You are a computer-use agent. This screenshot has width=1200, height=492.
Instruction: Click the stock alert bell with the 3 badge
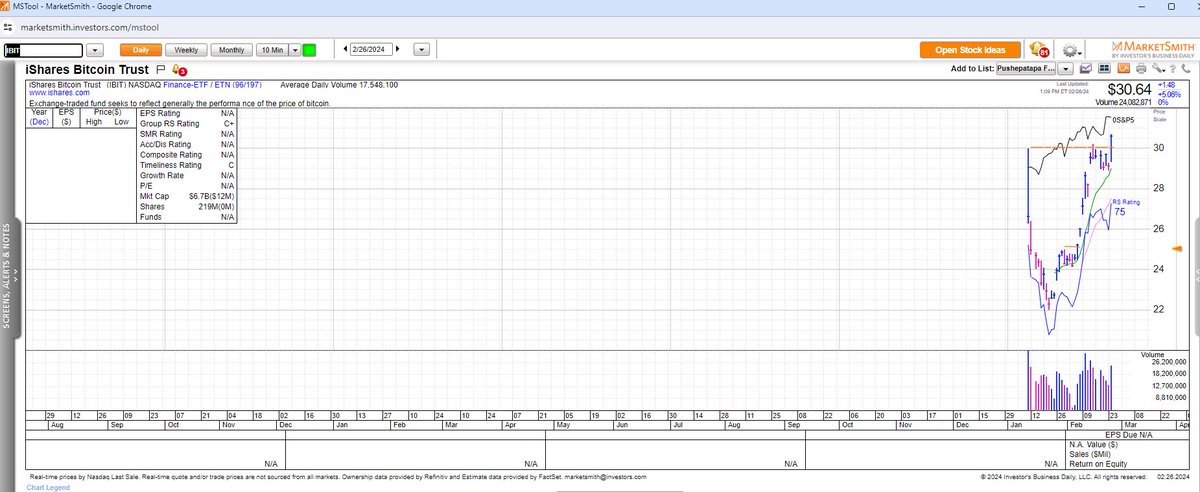[x=179, y=70]
